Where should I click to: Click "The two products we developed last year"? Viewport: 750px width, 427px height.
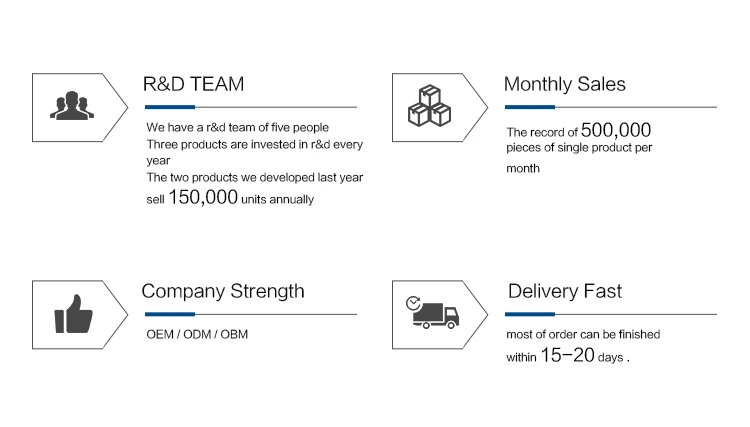(x=254, y=177)
